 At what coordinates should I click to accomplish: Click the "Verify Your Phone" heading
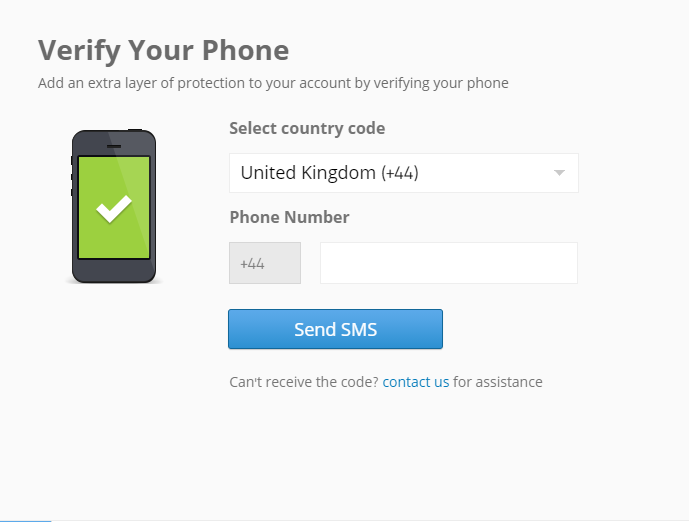[163, 51]
